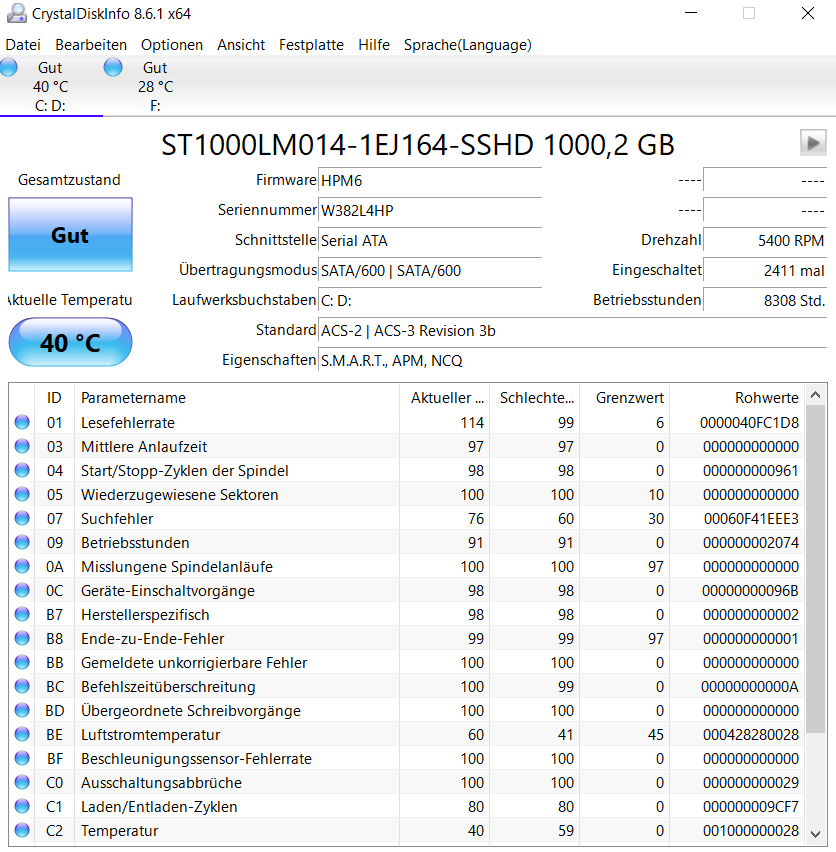Close the CrystalDiskInfo window
The height and width of the screenshot is (852, 836).
pyautogui.click(x=808, y=13)
